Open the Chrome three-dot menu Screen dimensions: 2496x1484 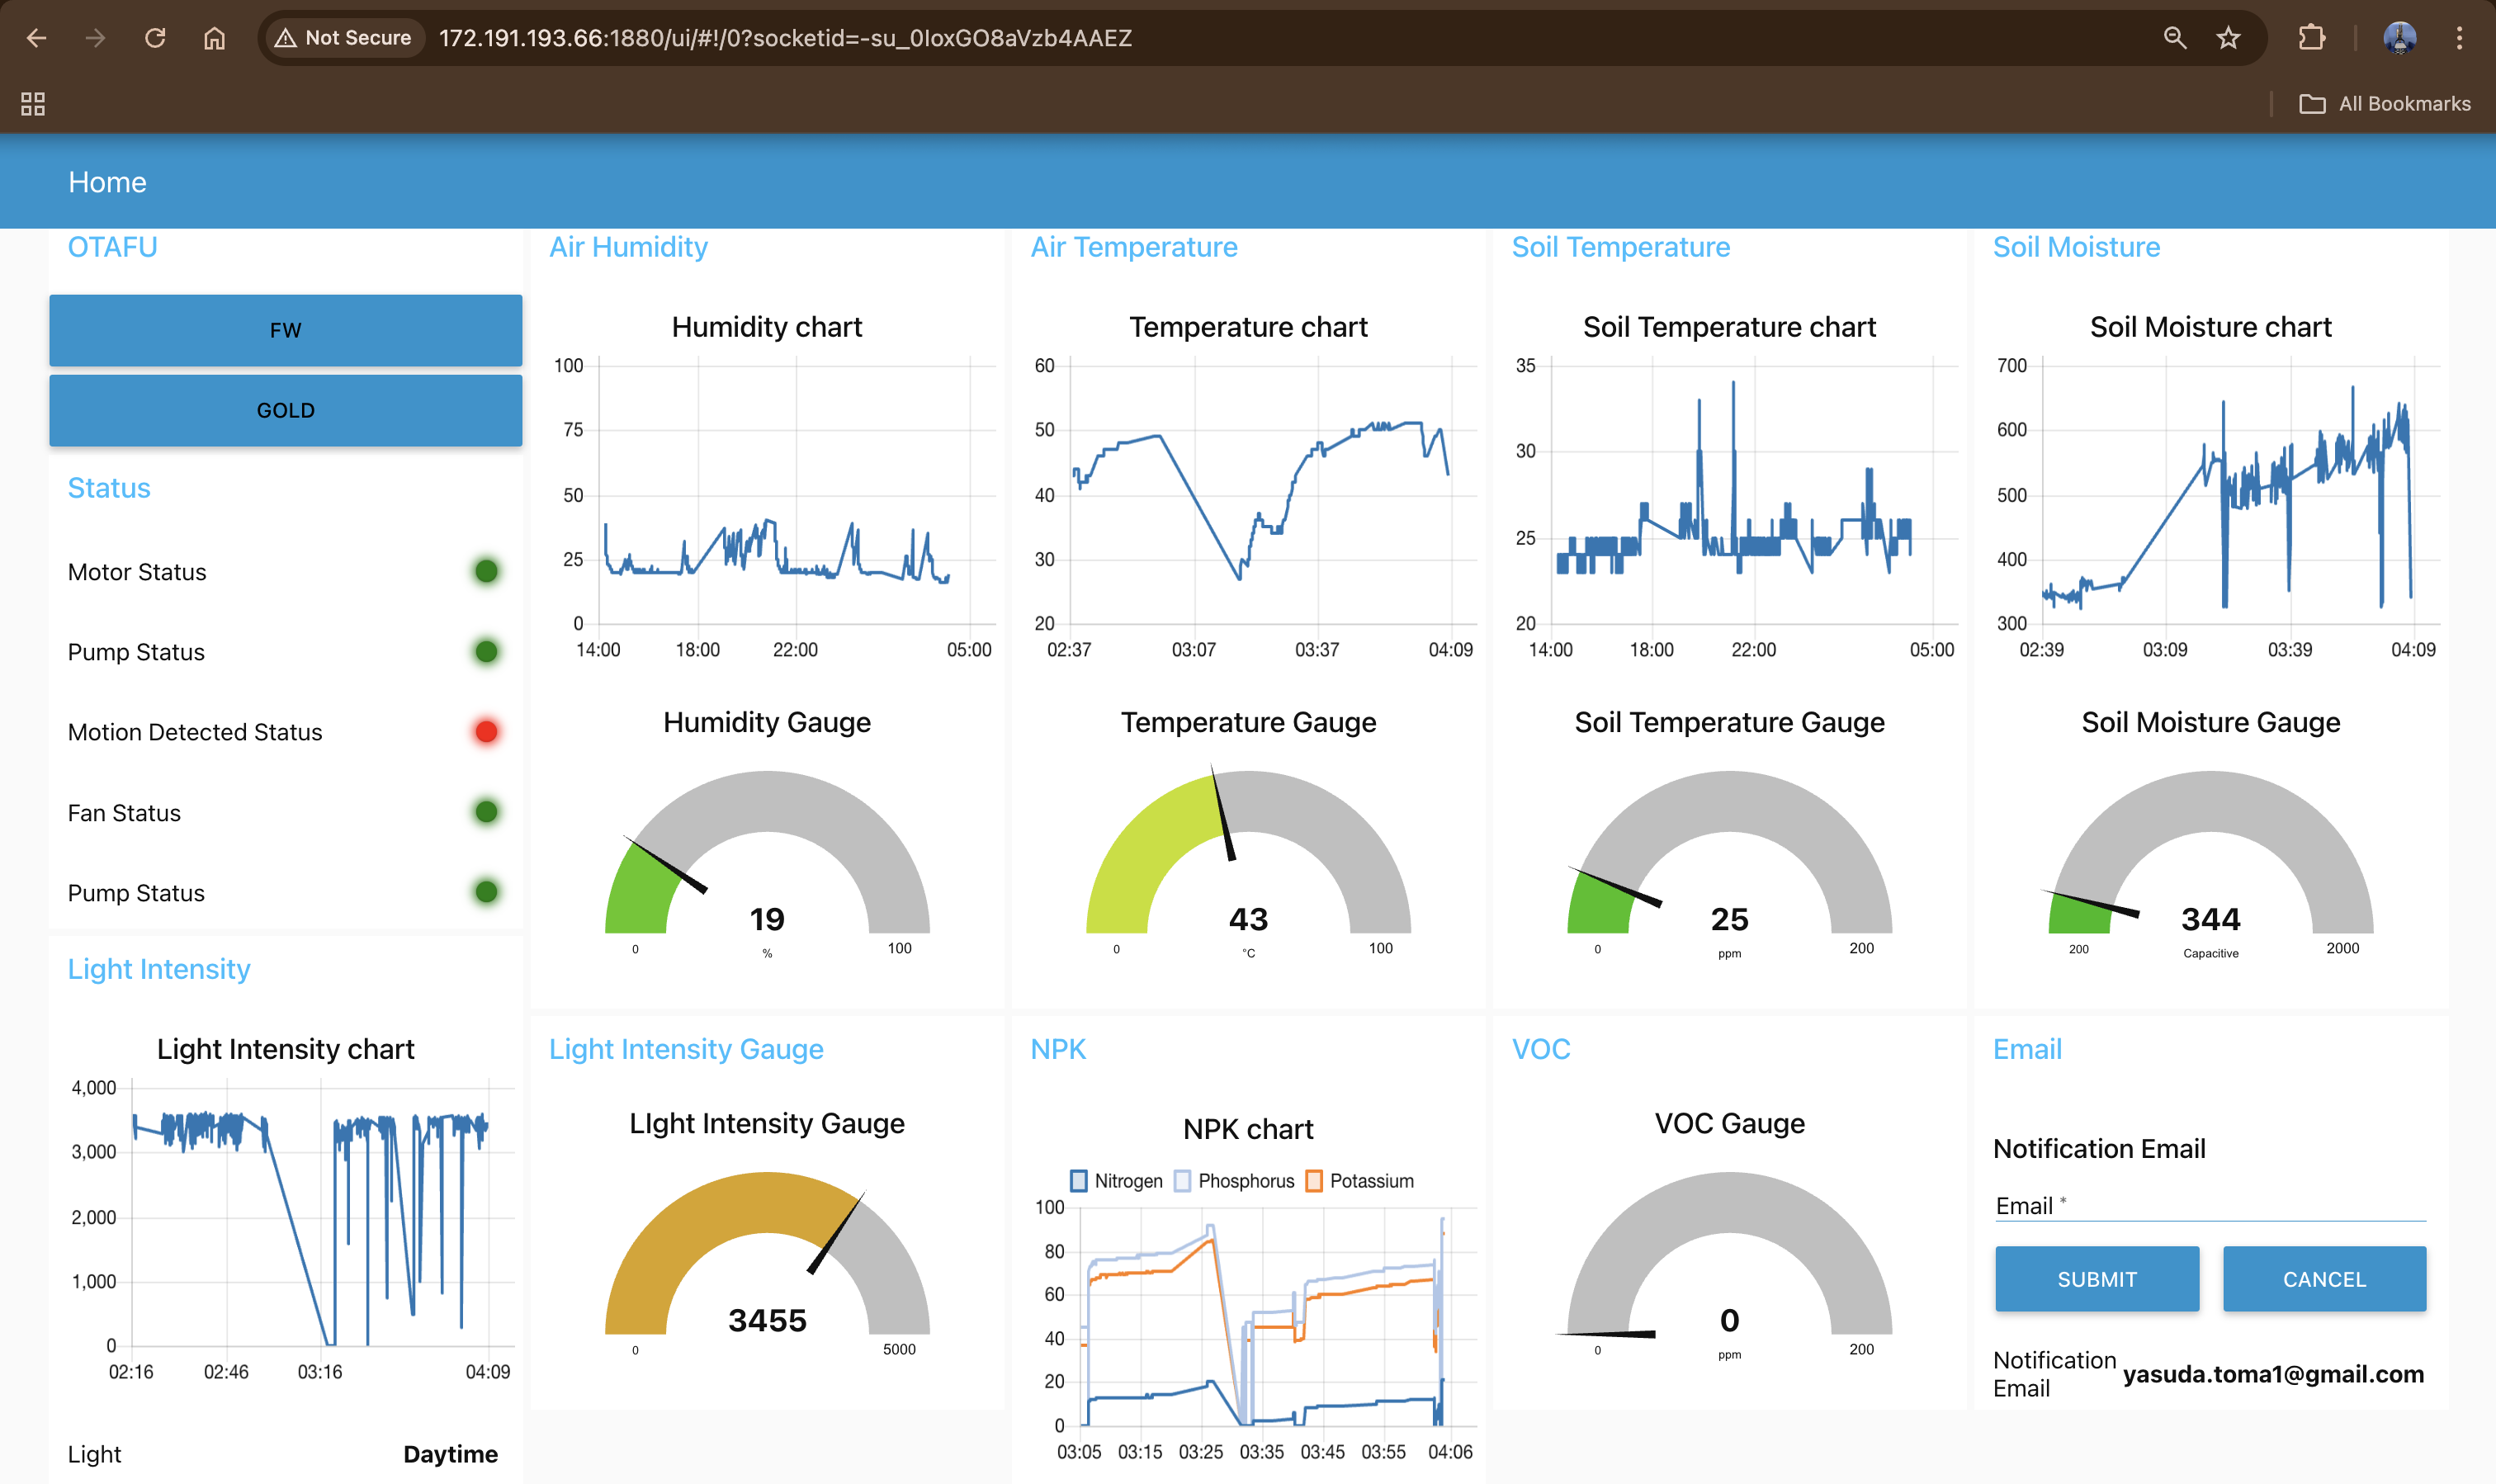pos(2460,38)
